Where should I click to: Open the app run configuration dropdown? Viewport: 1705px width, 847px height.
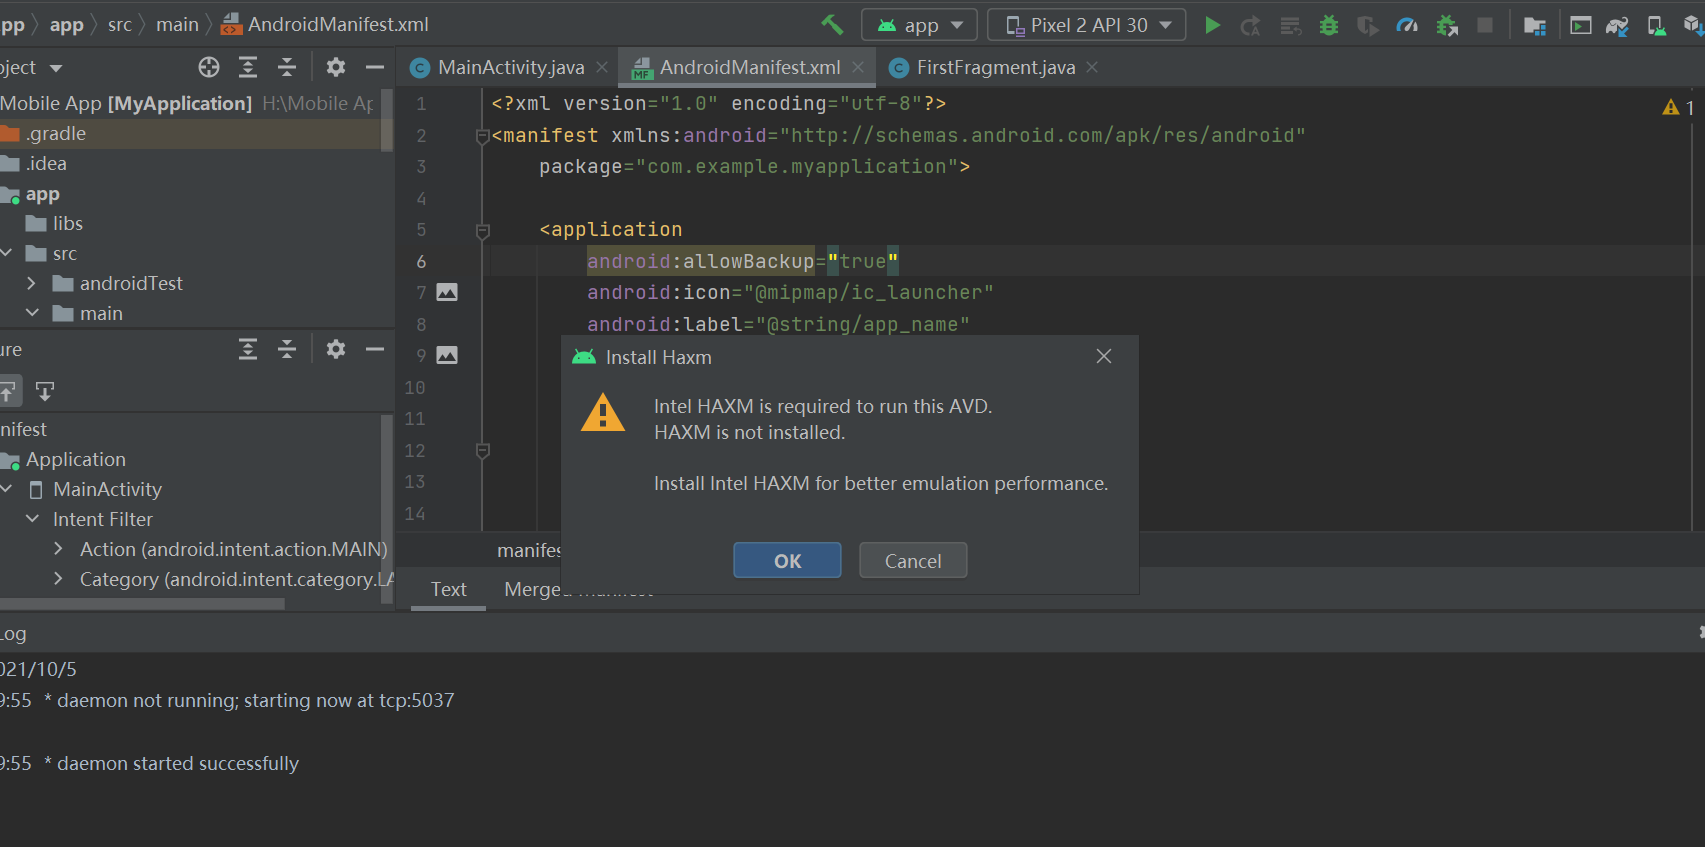pos(919,25)
